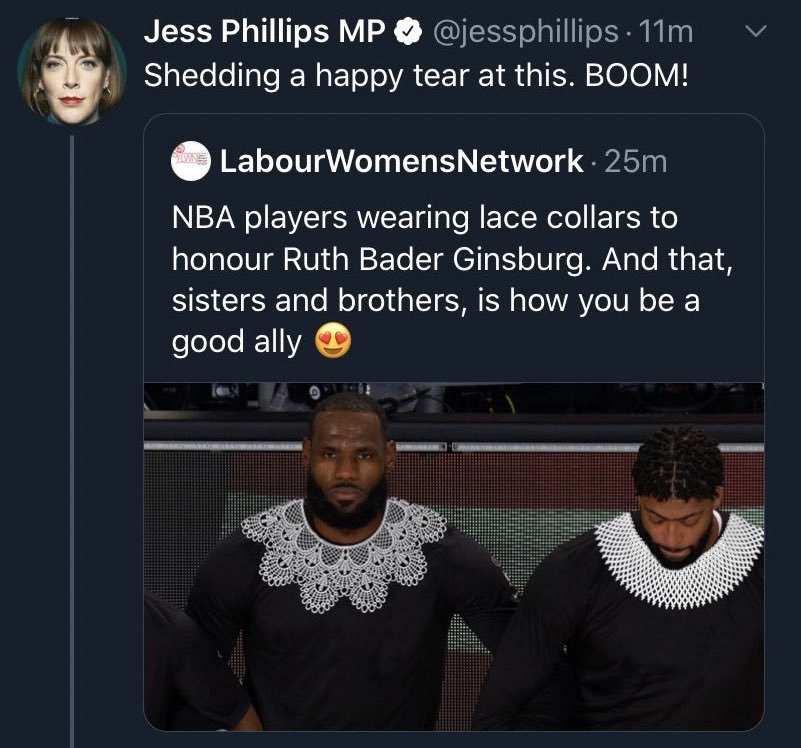Click the verified badge beside Jess Phillips MP

[406, 33]
